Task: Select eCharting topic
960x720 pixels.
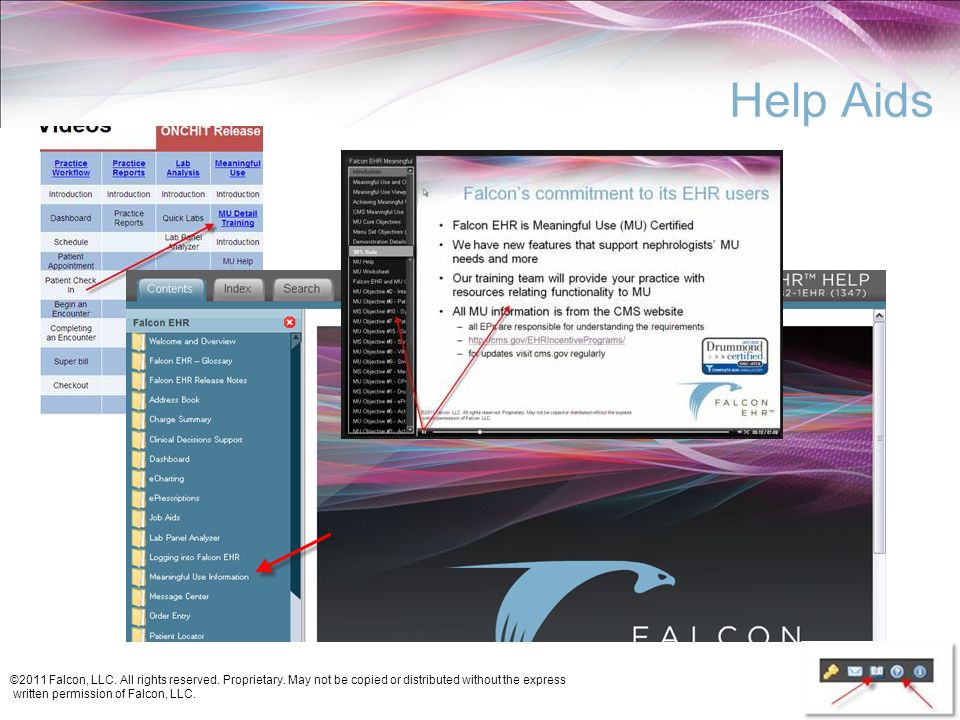Action: [167, 478]
